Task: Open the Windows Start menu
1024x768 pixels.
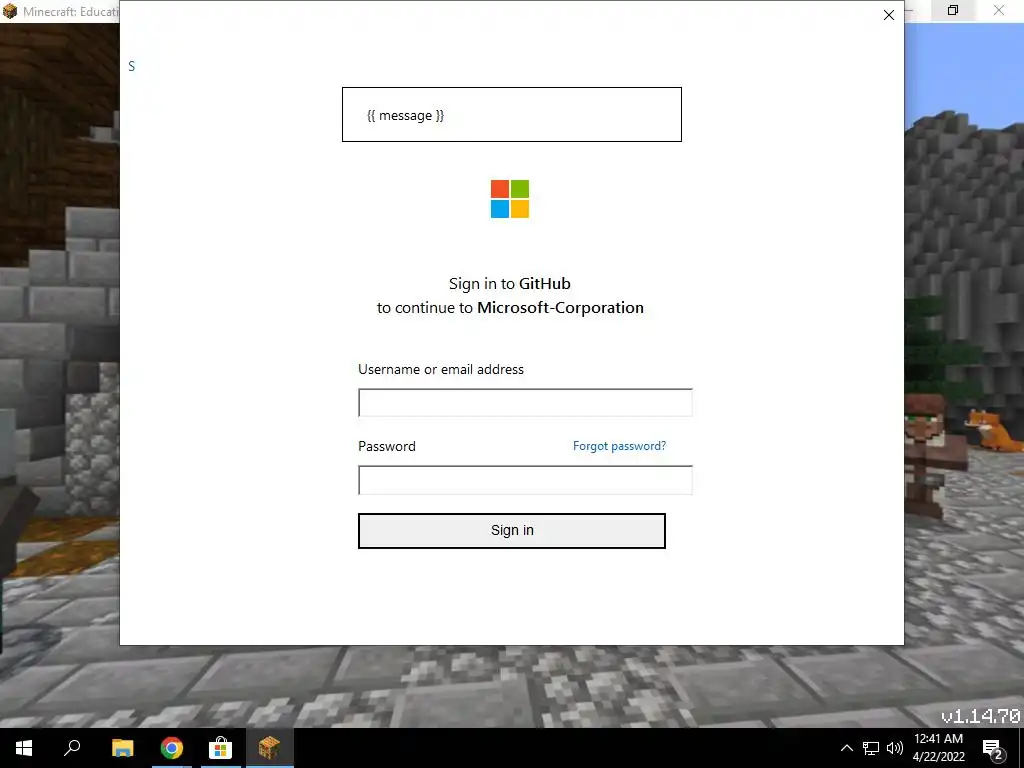Action: [x=24, y=748]
